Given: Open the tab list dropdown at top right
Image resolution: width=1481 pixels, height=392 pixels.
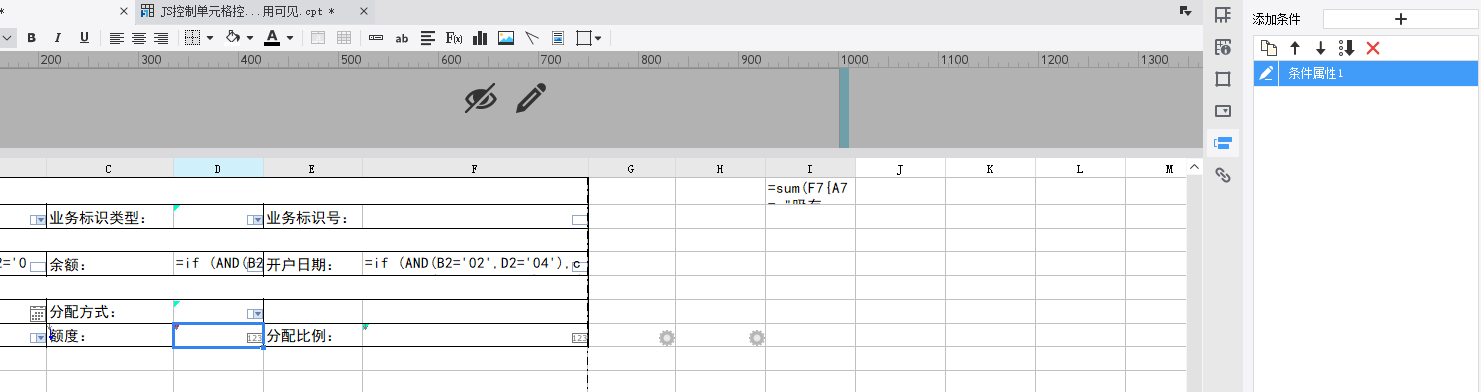Looking at the screenshot, I should [1186, 10].
